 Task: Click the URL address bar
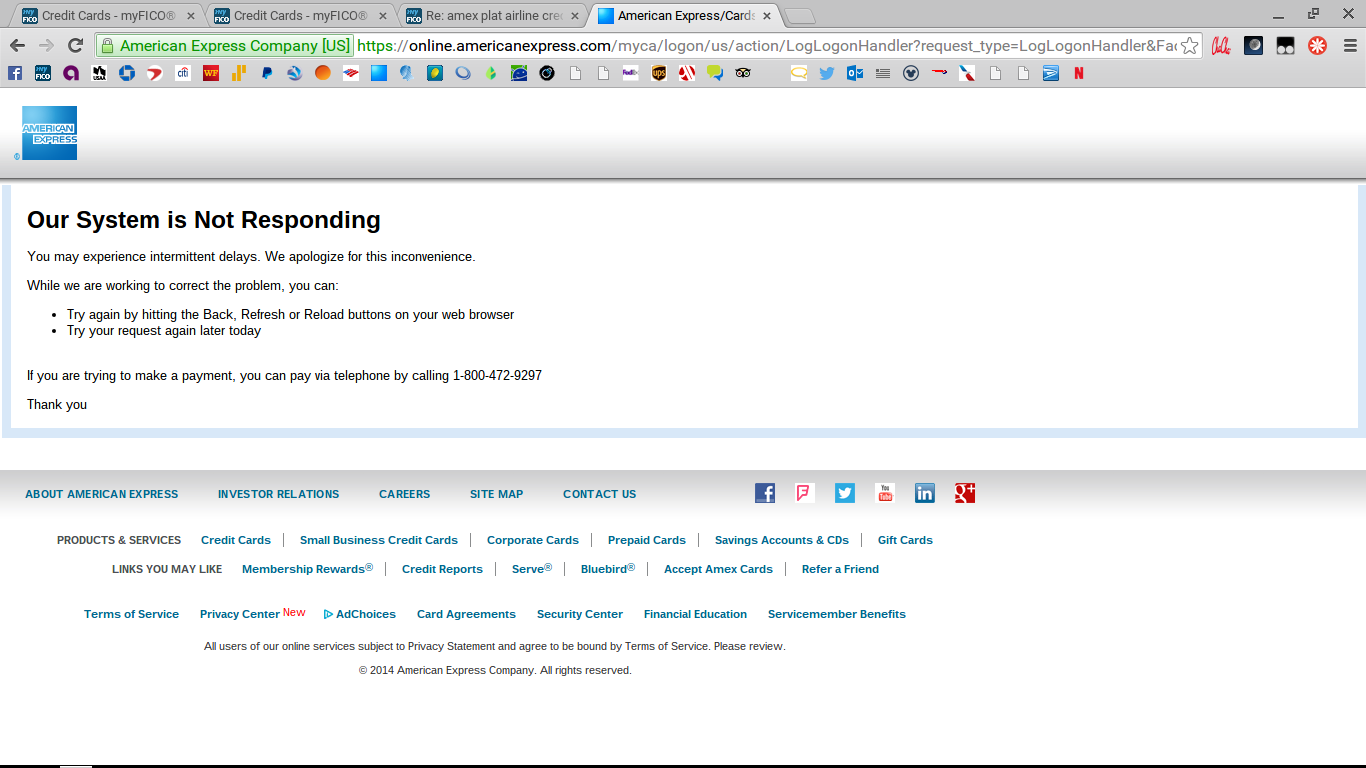click(x=765, y=46)
